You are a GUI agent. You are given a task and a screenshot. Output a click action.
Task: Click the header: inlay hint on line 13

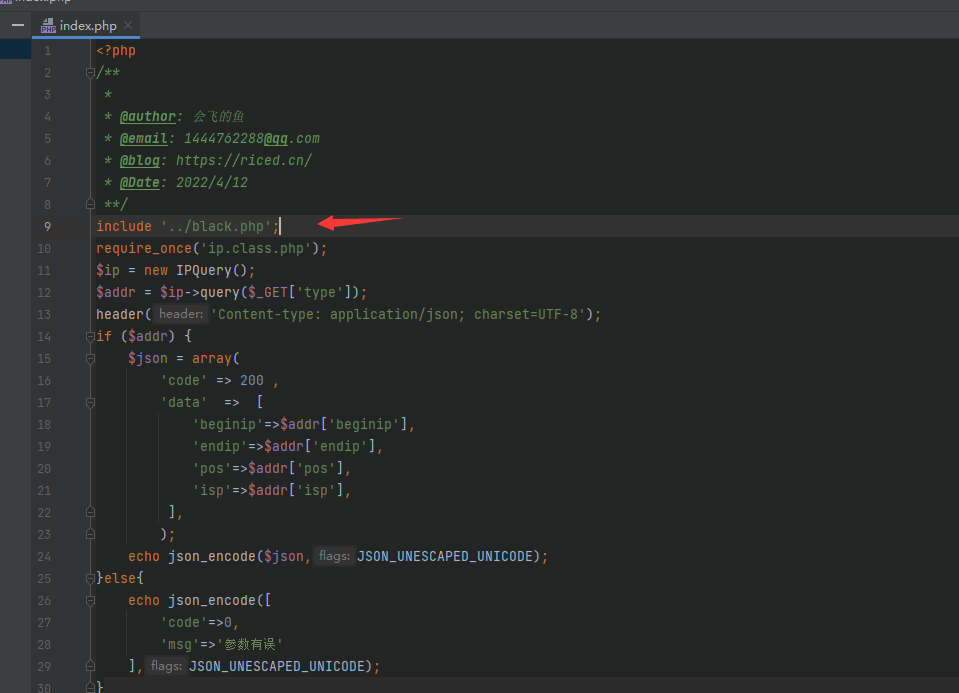click(180, 314)
